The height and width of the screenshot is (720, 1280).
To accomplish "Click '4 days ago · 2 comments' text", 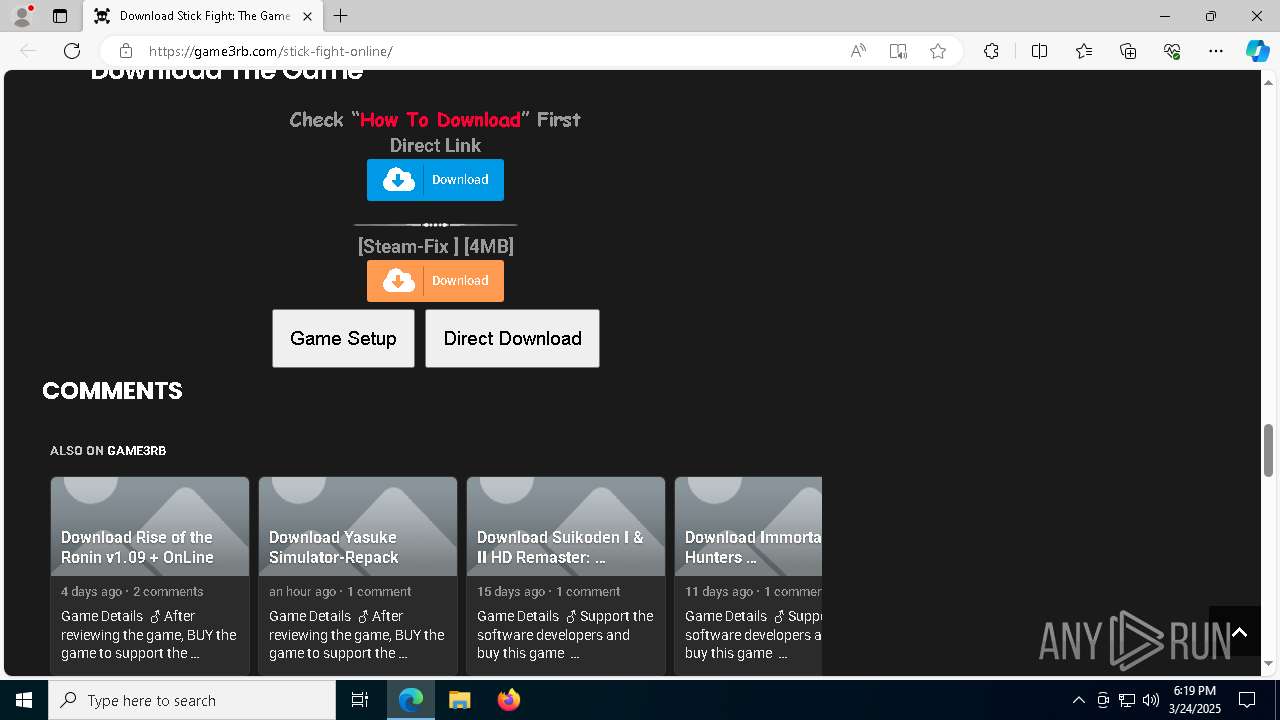I will click(132, 591).
